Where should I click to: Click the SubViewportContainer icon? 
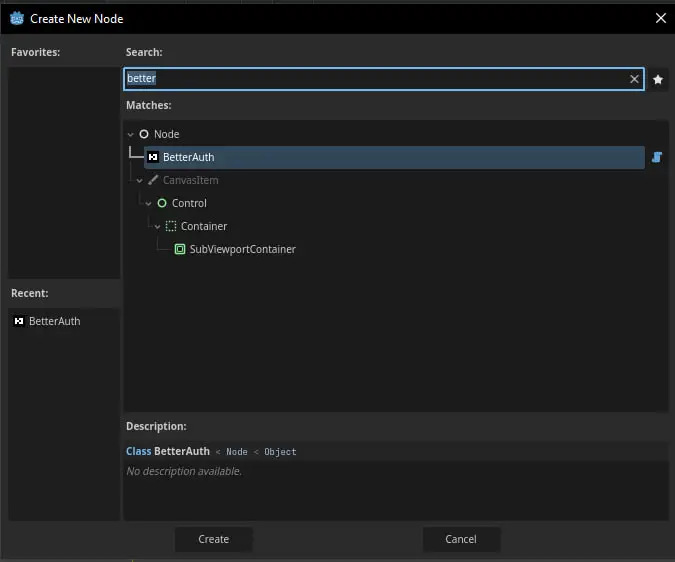click(x=180, y=249)
